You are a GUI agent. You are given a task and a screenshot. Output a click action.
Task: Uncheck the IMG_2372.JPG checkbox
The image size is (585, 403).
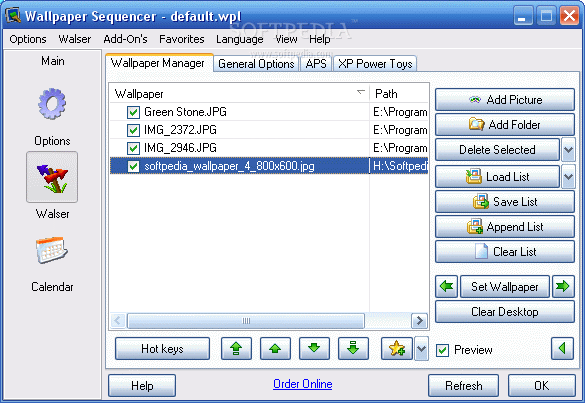coord(133,130)
